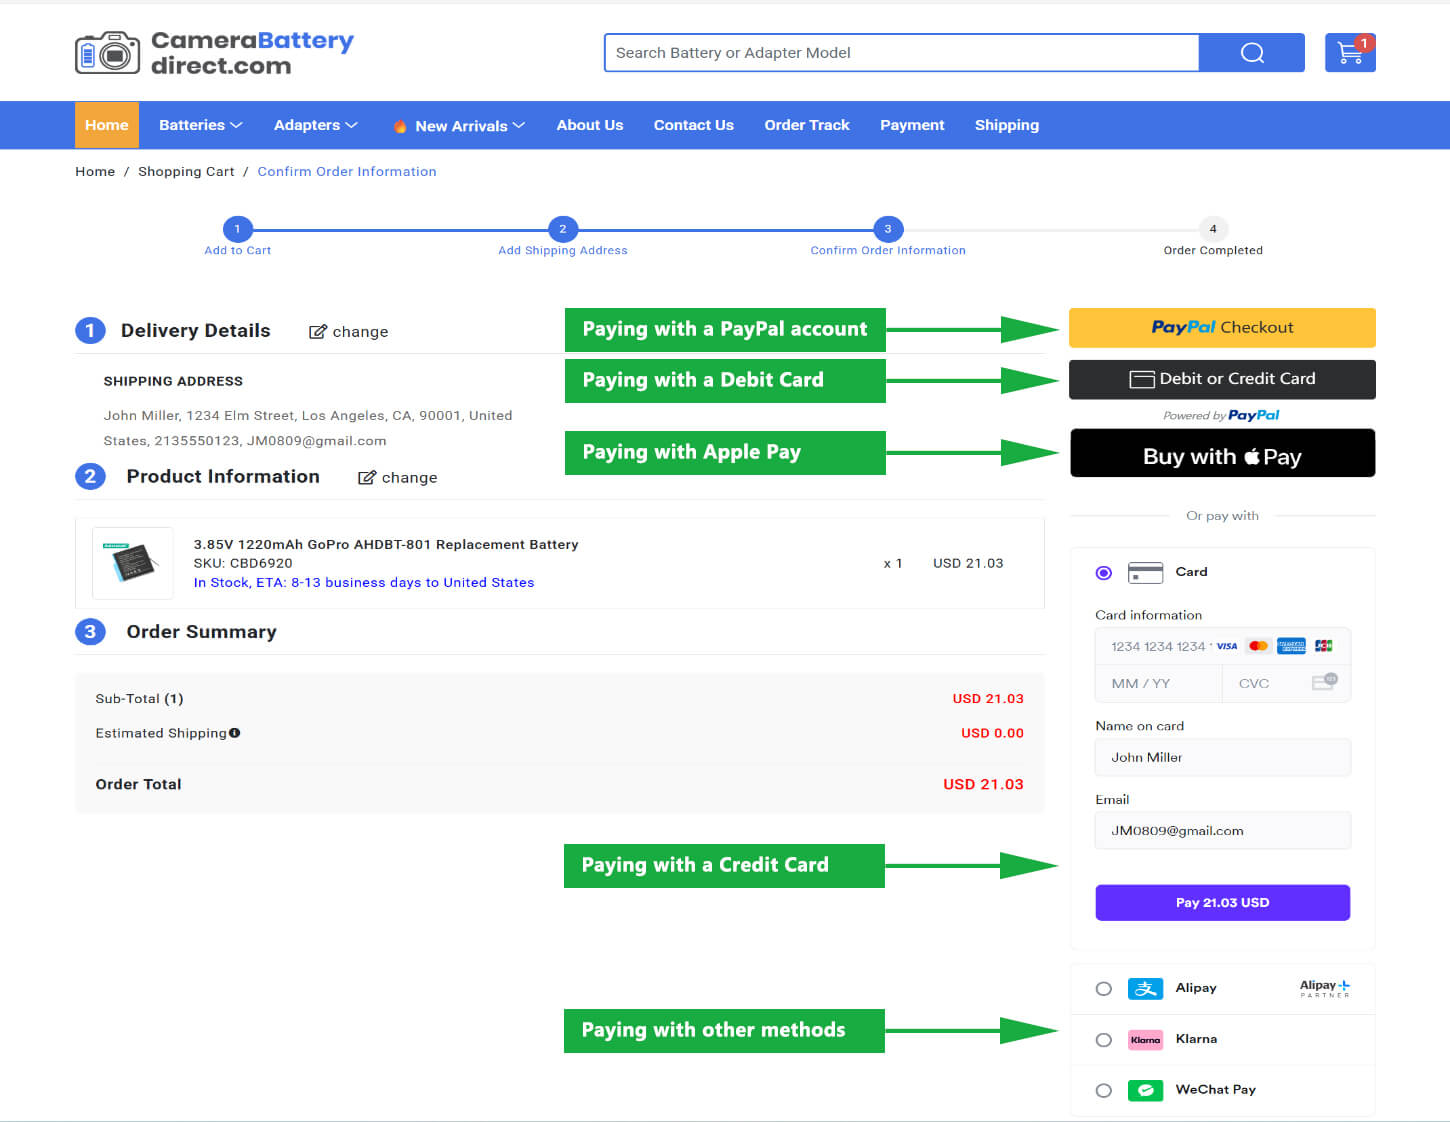Click the Visa logo in card number field
This screenshot has height=1122, width=1450.
coord(1227,646)
